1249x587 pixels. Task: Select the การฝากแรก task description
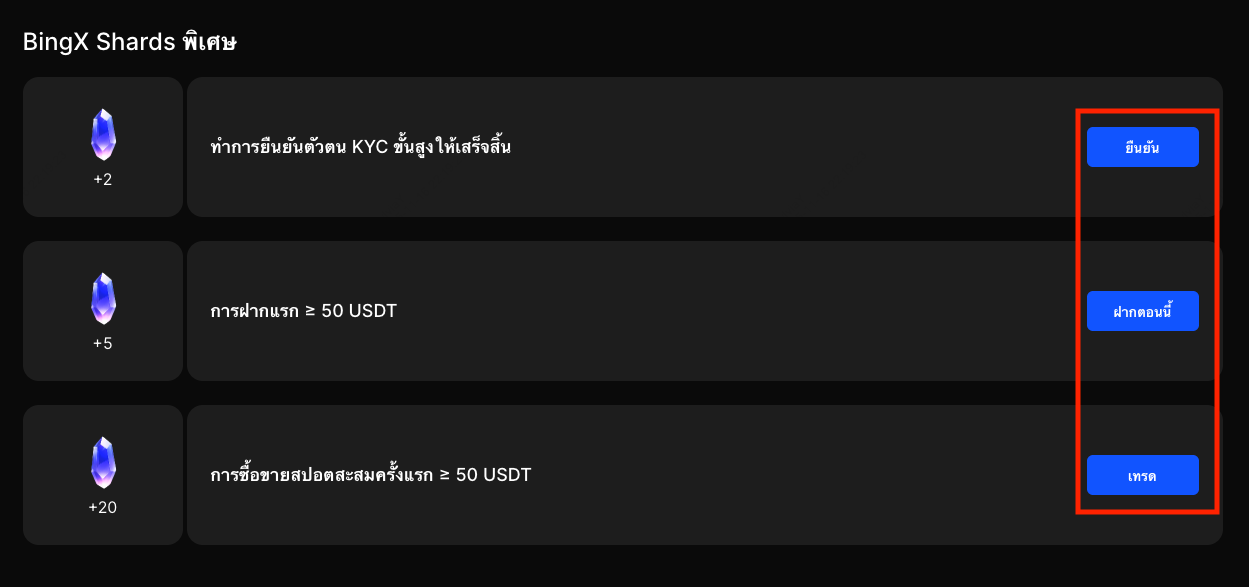pyautogui.click(x=303, y=311)
